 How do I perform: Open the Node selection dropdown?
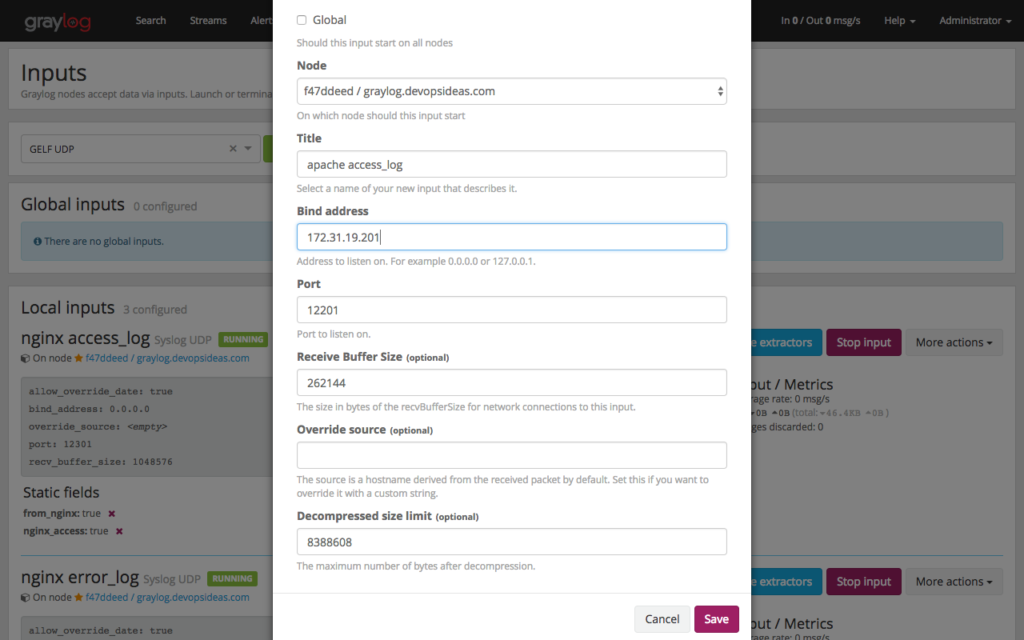512,90
